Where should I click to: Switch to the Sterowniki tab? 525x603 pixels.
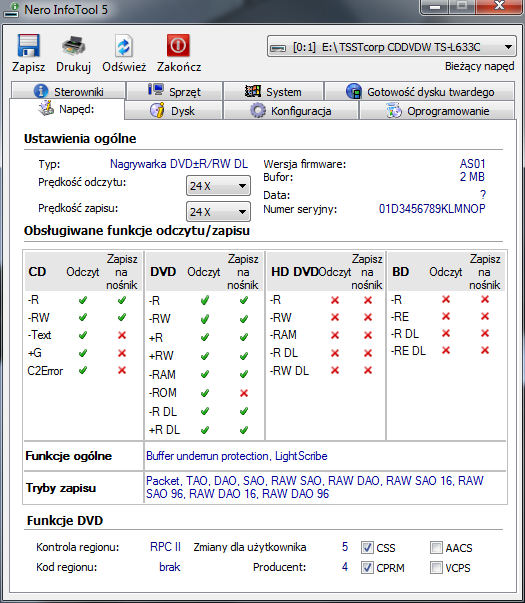68,91
